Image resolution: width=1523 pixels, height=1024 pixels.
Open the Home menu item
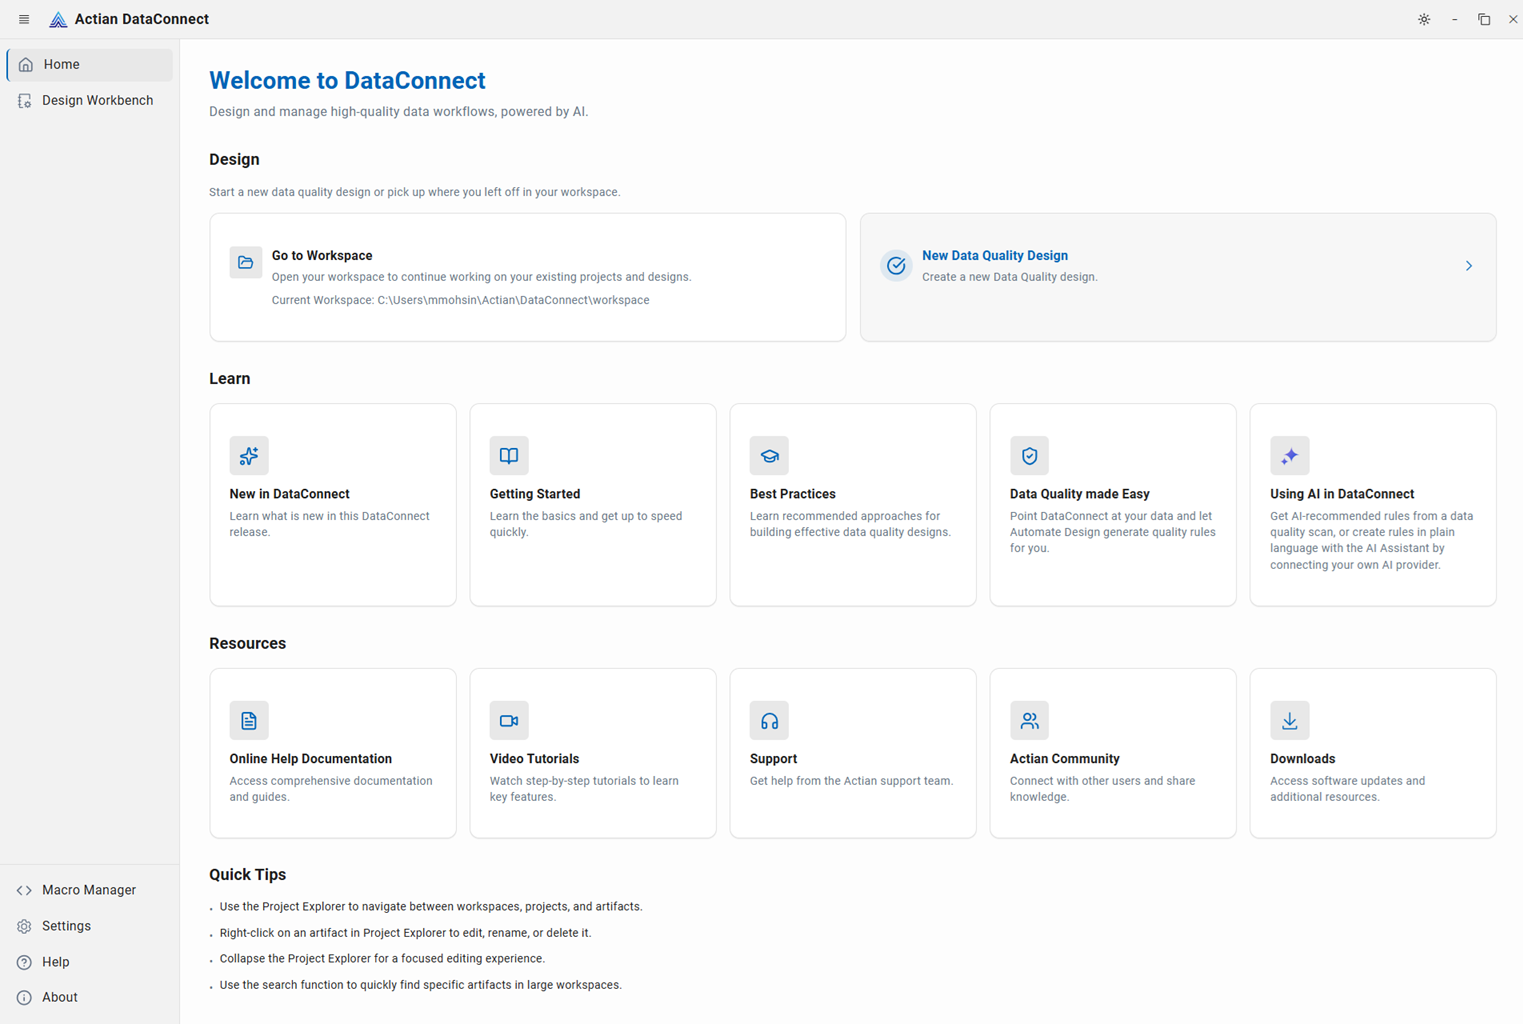(90, 65)
